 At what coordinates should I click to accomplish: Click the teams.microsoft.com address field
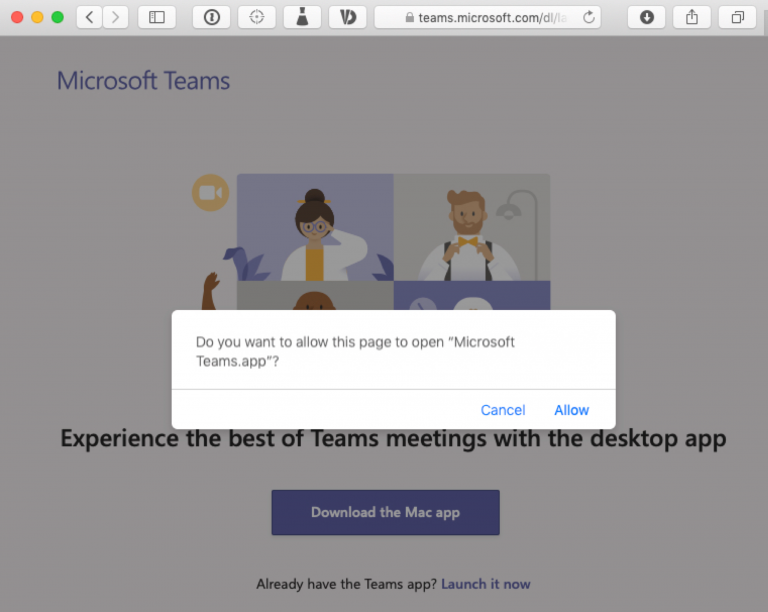coord(487,18)
